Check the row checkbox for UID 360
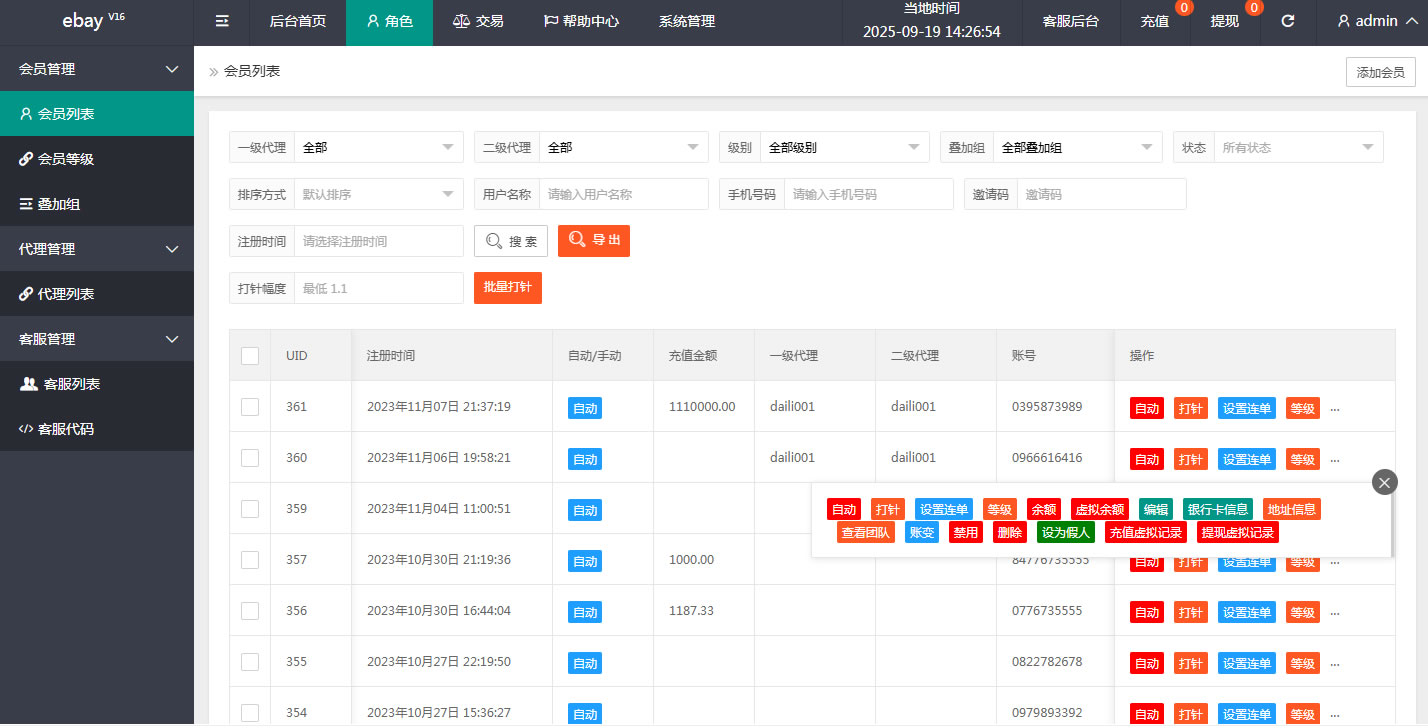Screen dimensions: 1428x728 click(x=250, y=458)
